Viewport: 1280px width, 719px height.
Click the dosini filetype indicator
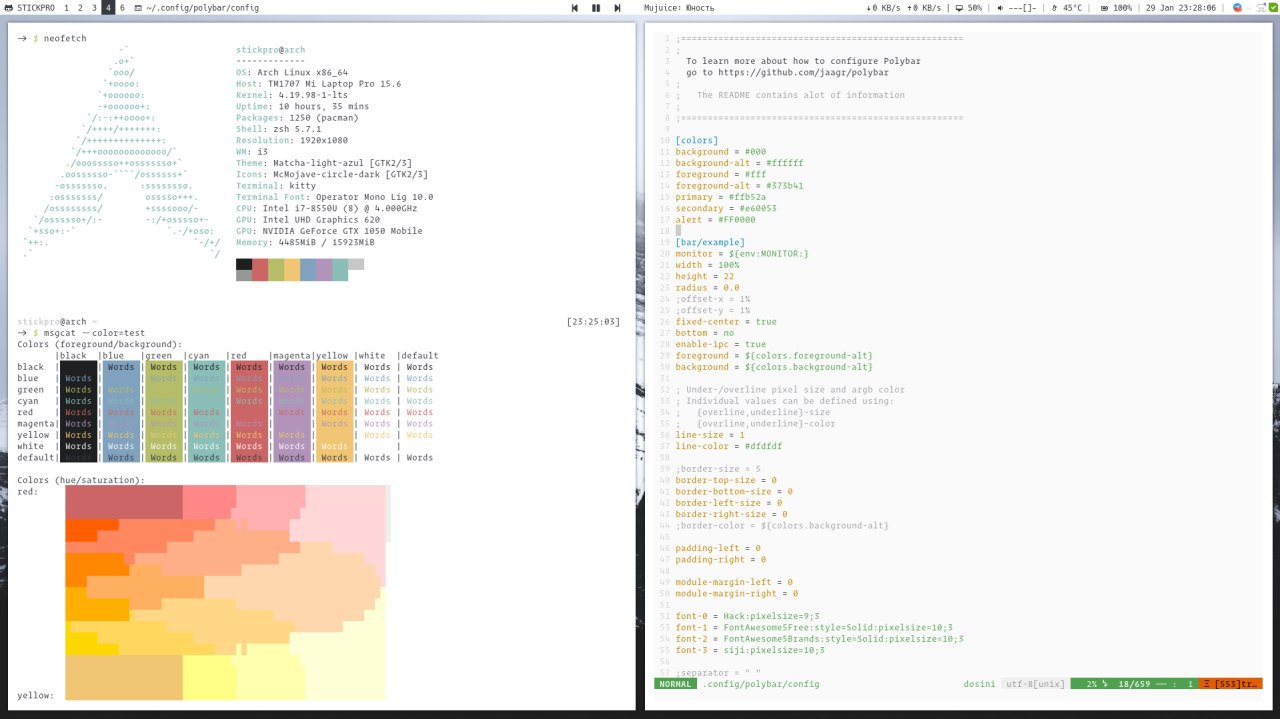click(x=979, y=684)
